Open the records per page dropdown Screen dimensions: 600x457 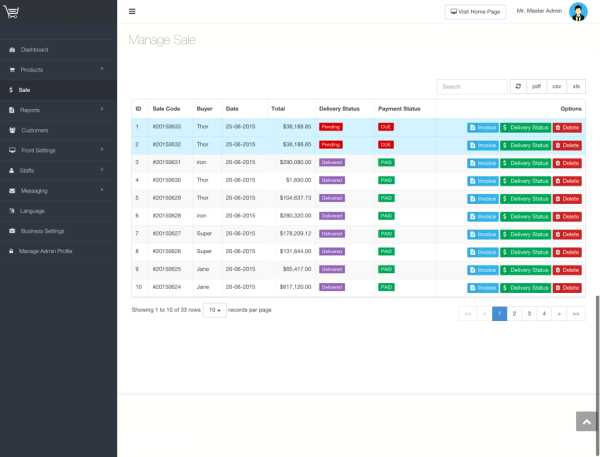[x=214, y=310]
